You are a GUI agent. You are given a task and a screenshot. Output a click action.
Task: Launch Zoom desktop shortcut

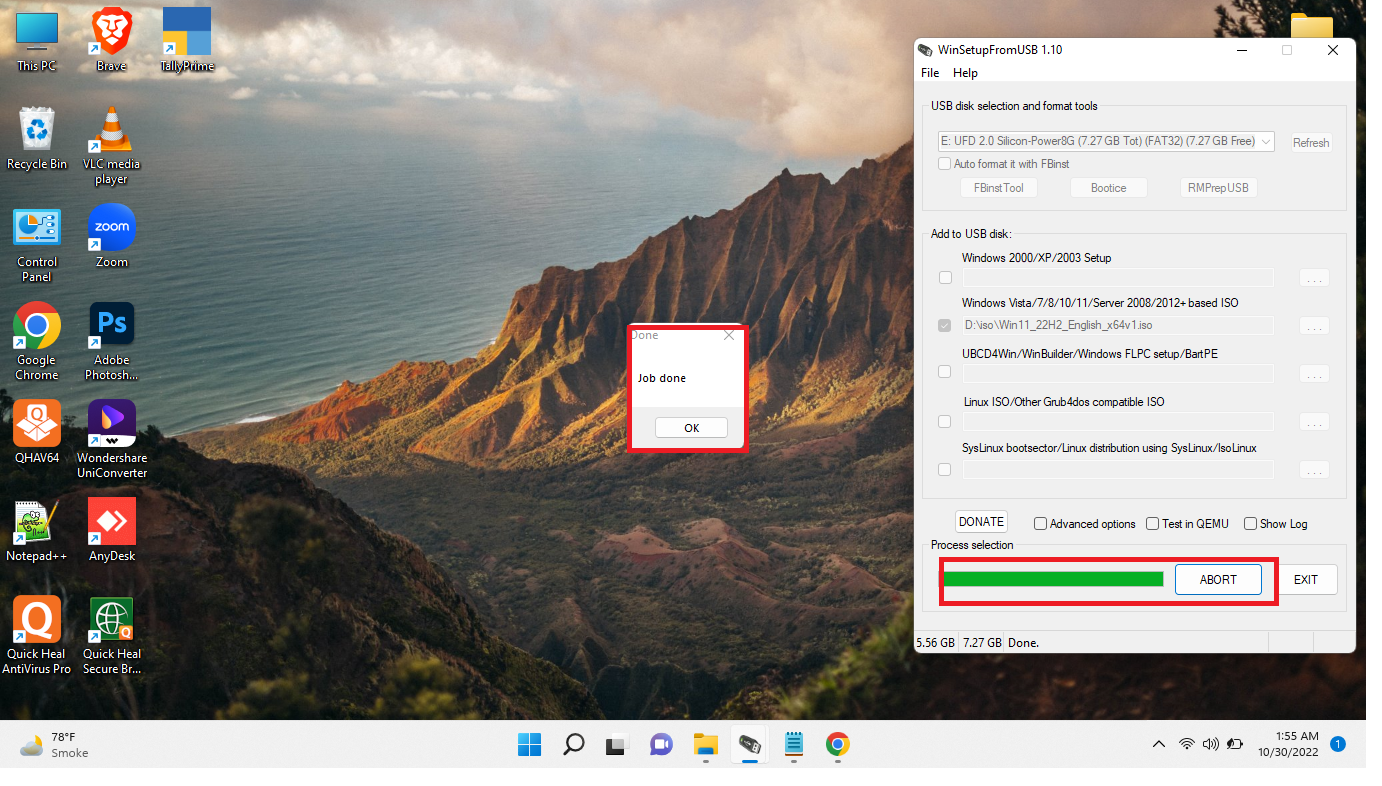pyautogui.click(x=111, y=236)
